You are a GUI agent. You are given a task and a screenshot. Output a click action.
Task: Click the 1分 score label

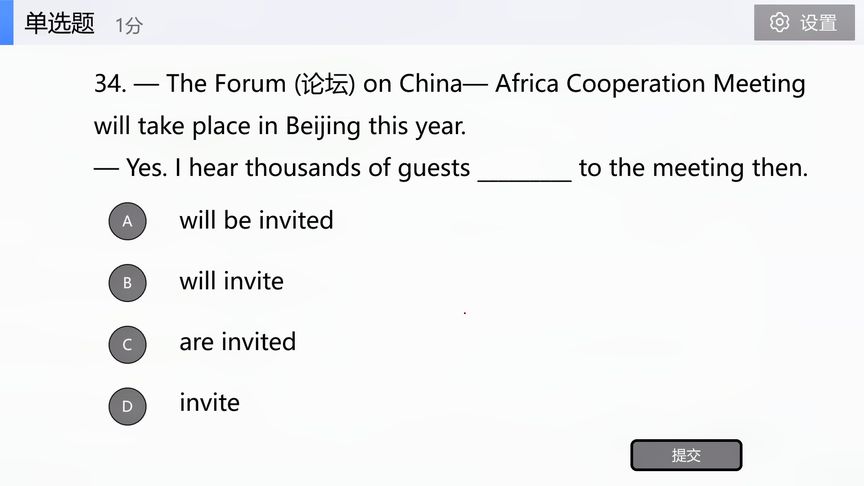128,25
